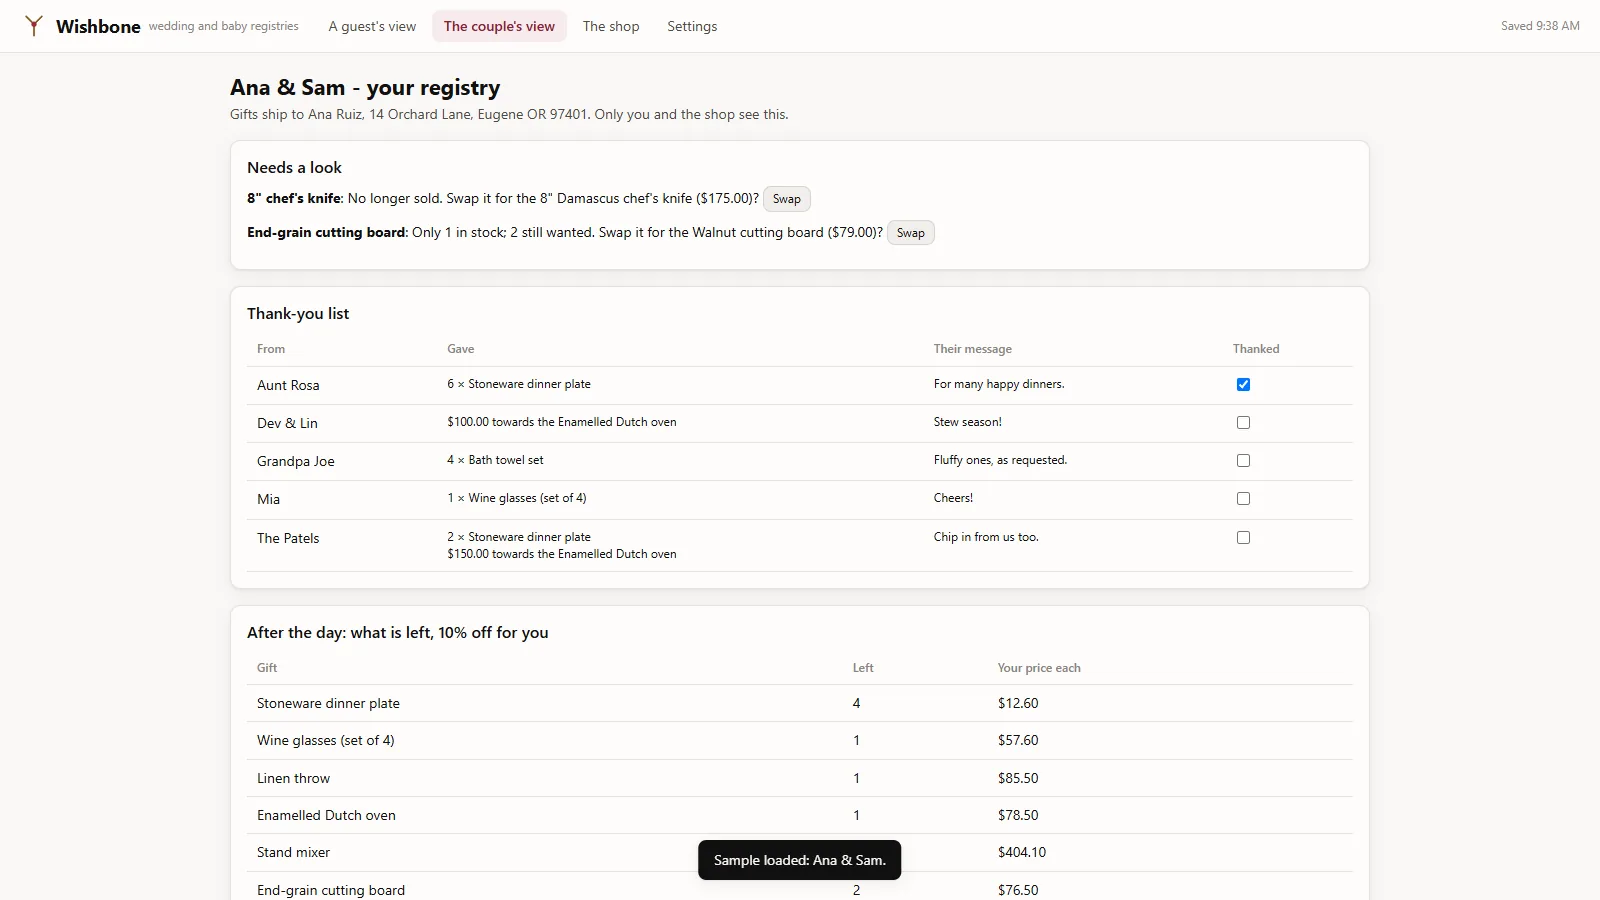The height and width of the screenshot is (900, 1600).
Task: Select 'Chip in from us too.' message
Action: coord(986,537)
